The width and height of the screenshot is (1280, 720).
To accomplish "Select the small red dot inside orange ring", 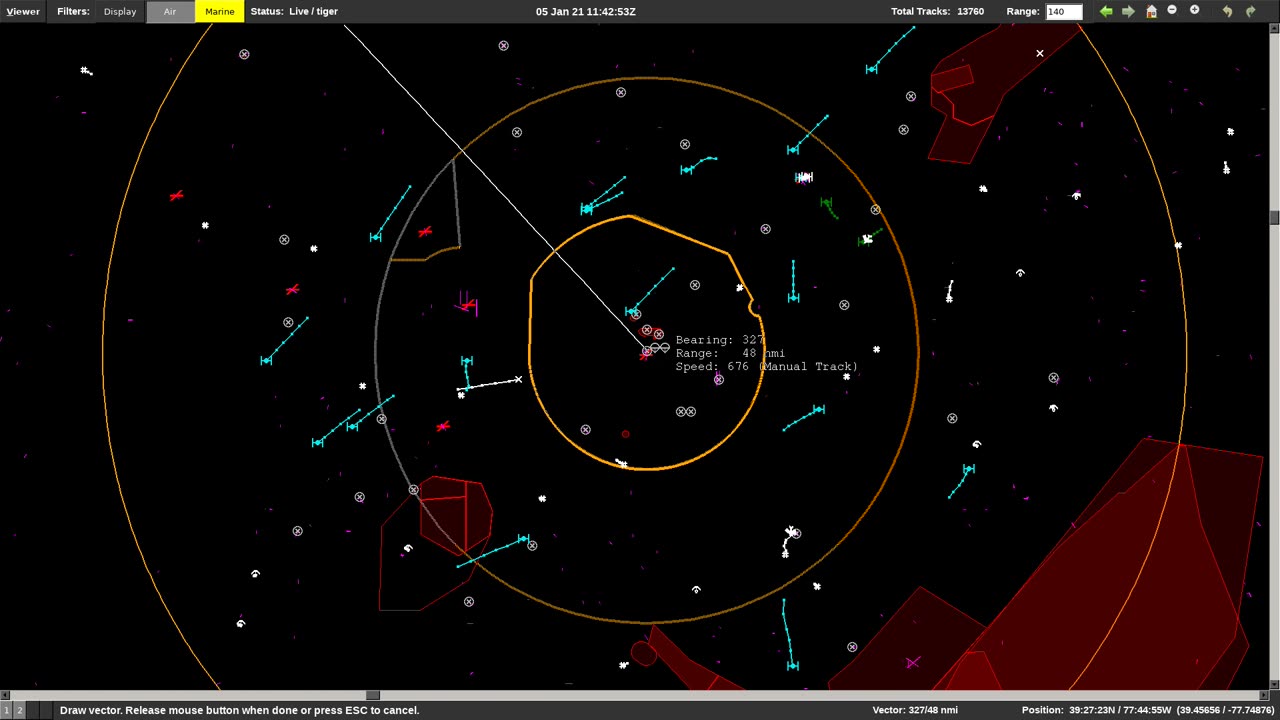I will 626,434.
